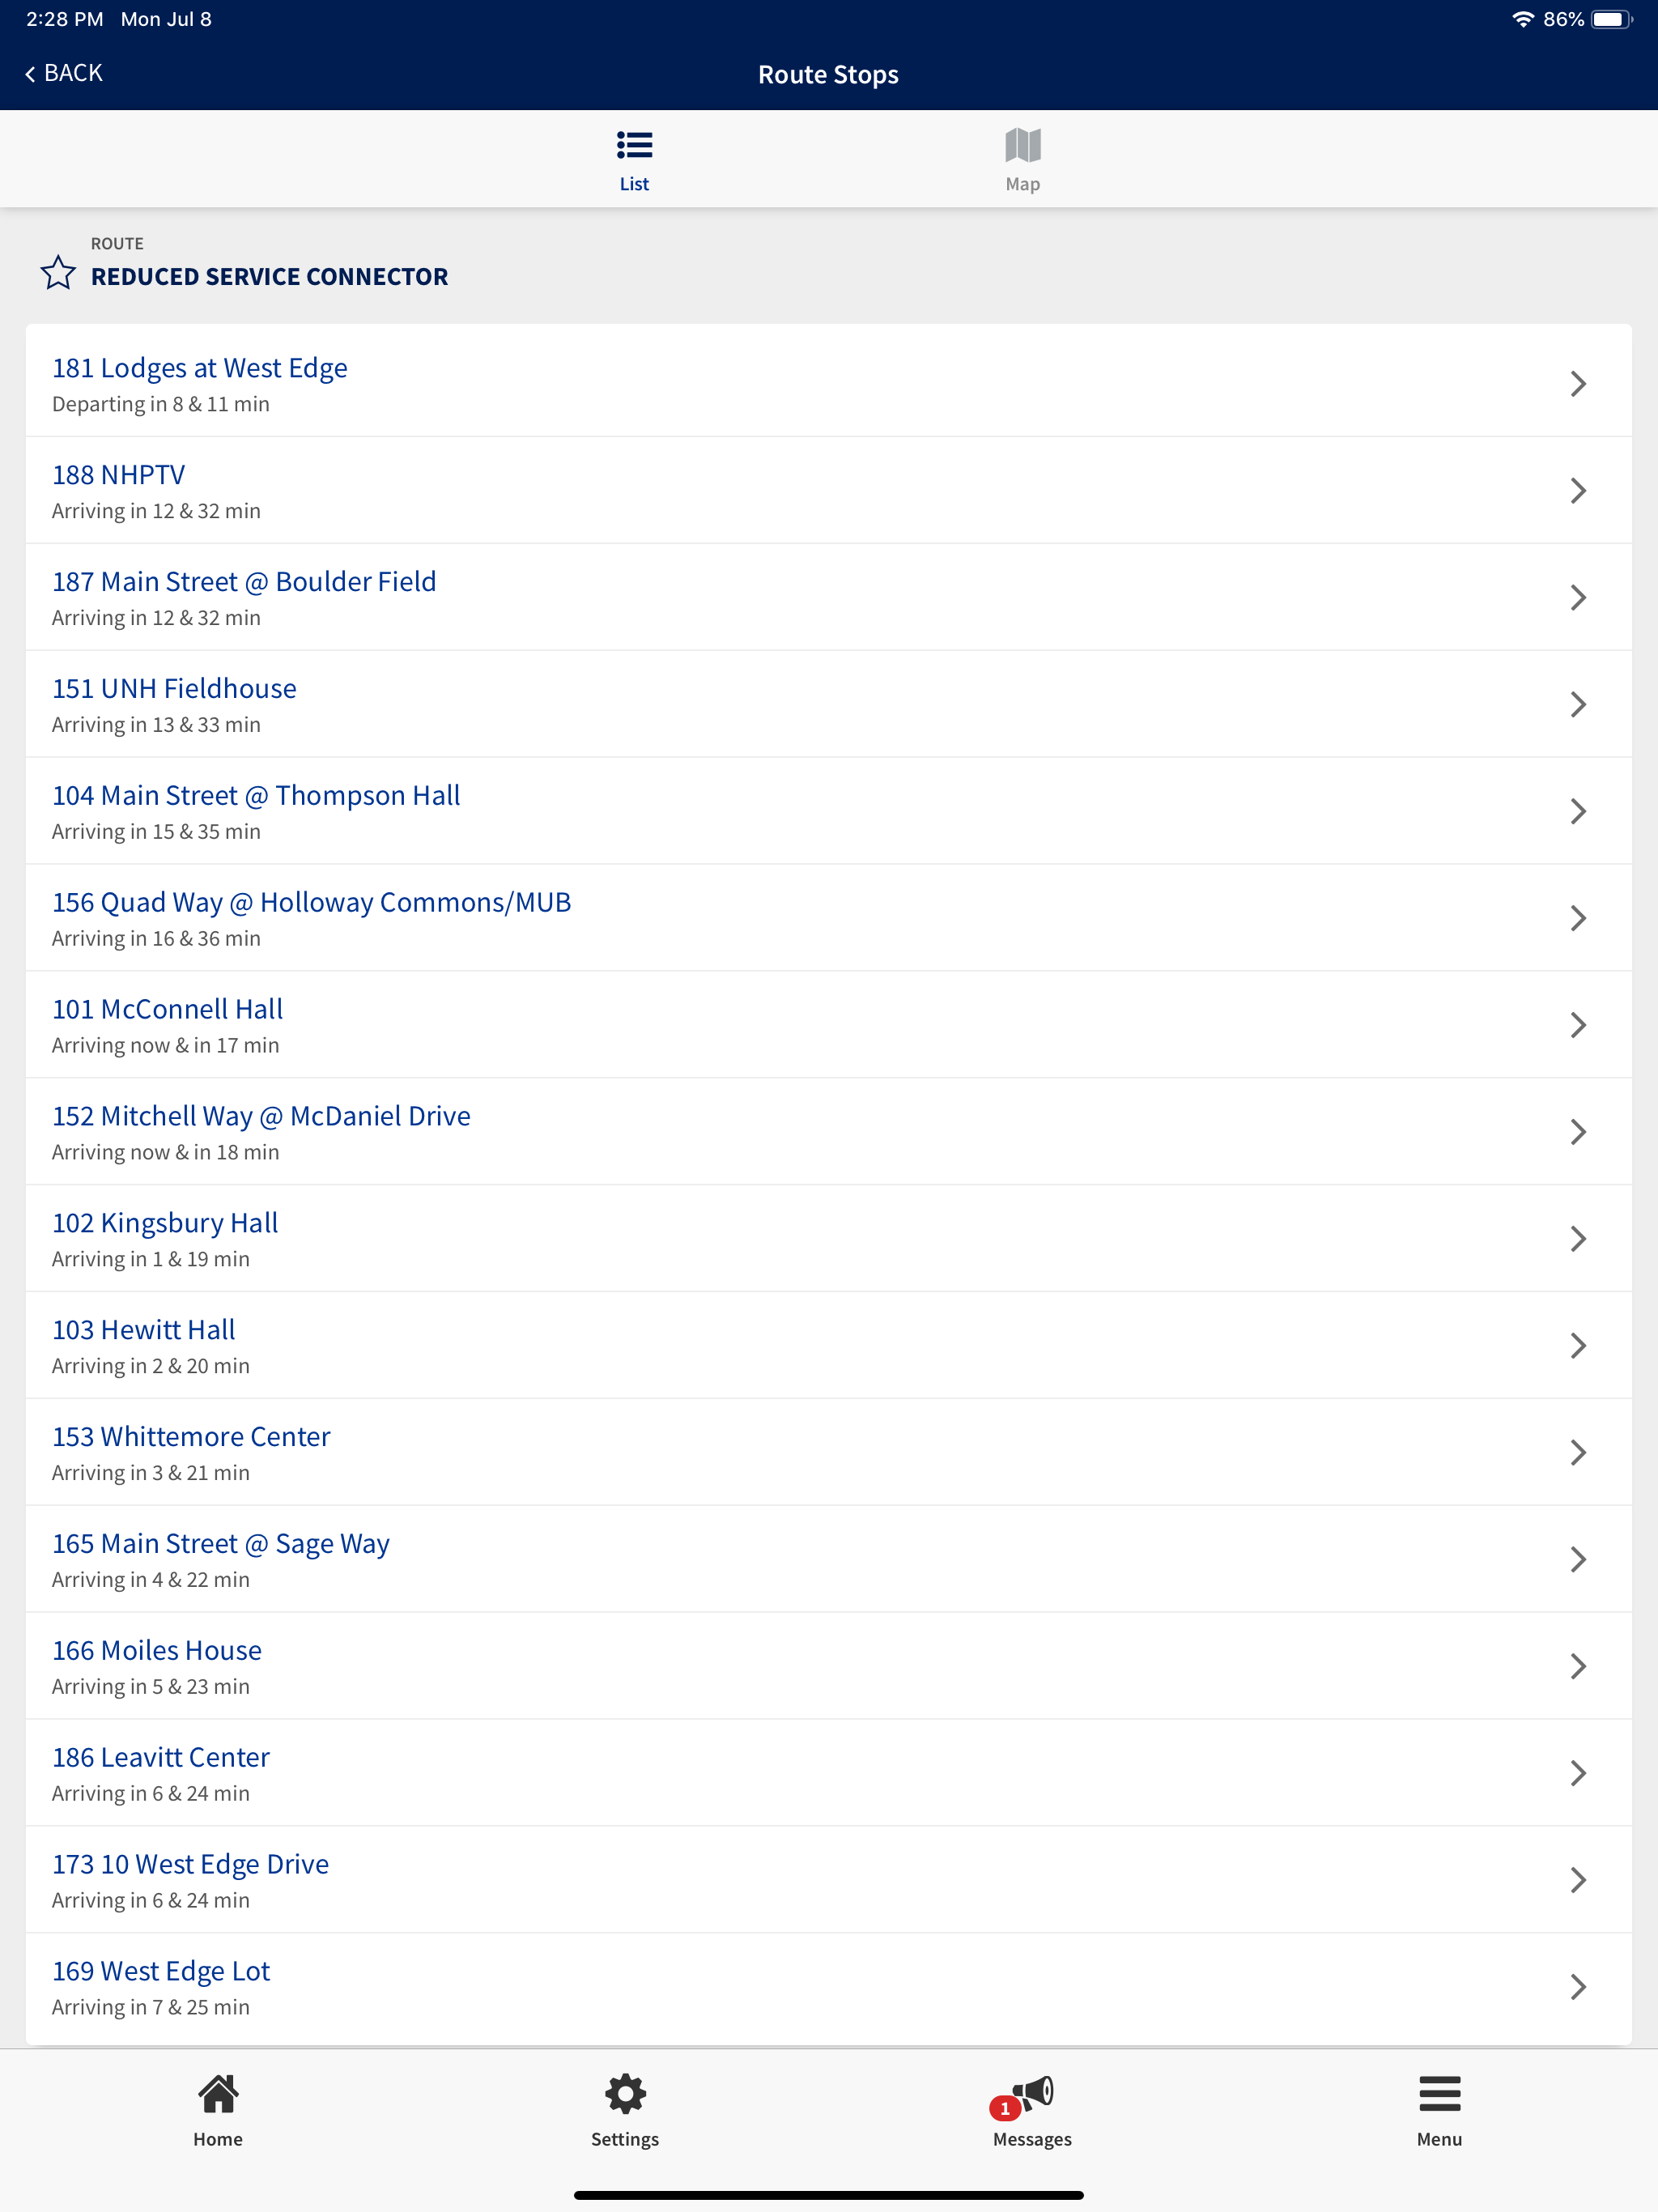Viewport: 1658px width, 2212px height.
Task: Tap 'Arriving now & in 18 min' text
Action: pos(166,1153)
